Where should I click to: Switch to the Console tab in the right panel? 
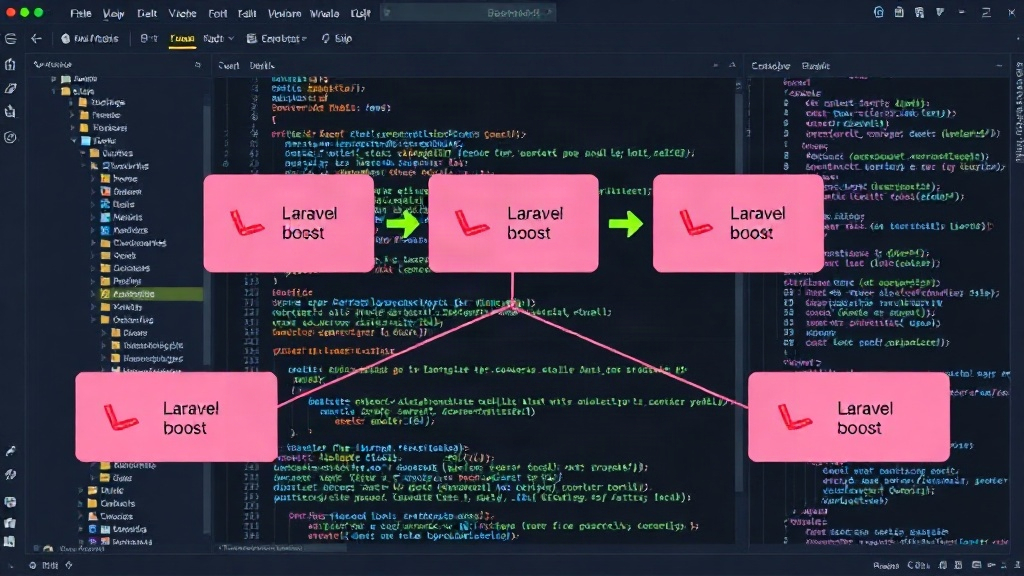click(x=770, y=66)
